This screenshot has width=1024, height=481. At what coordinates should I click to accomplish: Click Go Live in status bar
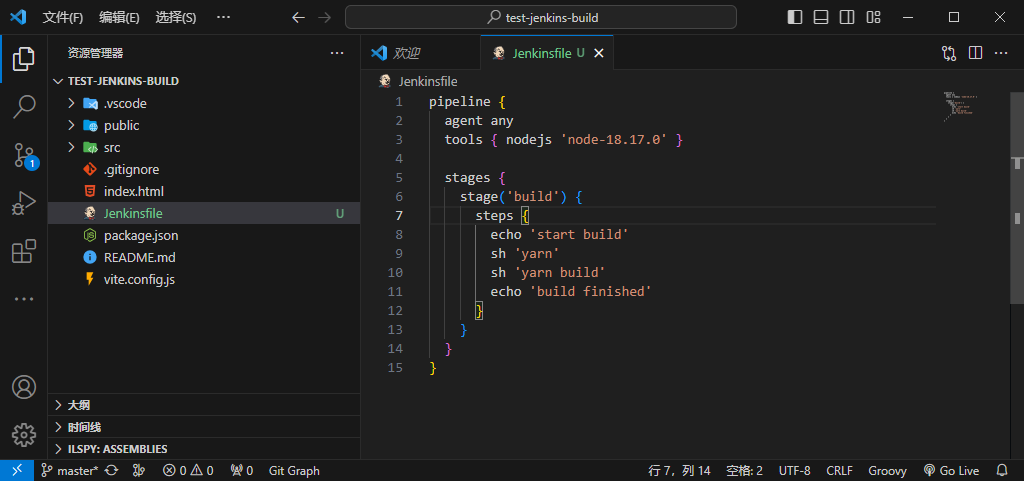coord(952,471)
